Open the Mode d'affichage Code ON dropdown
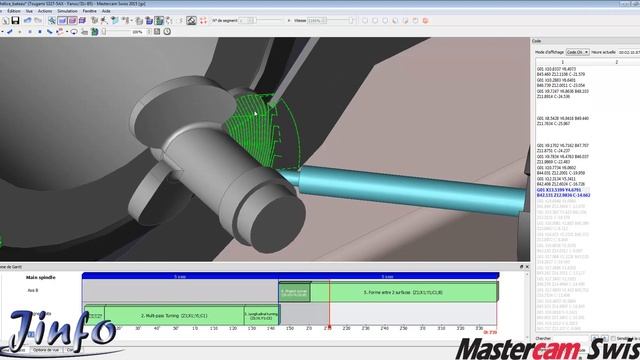Screen dimensions: 640x360 [x=578, y=52]
